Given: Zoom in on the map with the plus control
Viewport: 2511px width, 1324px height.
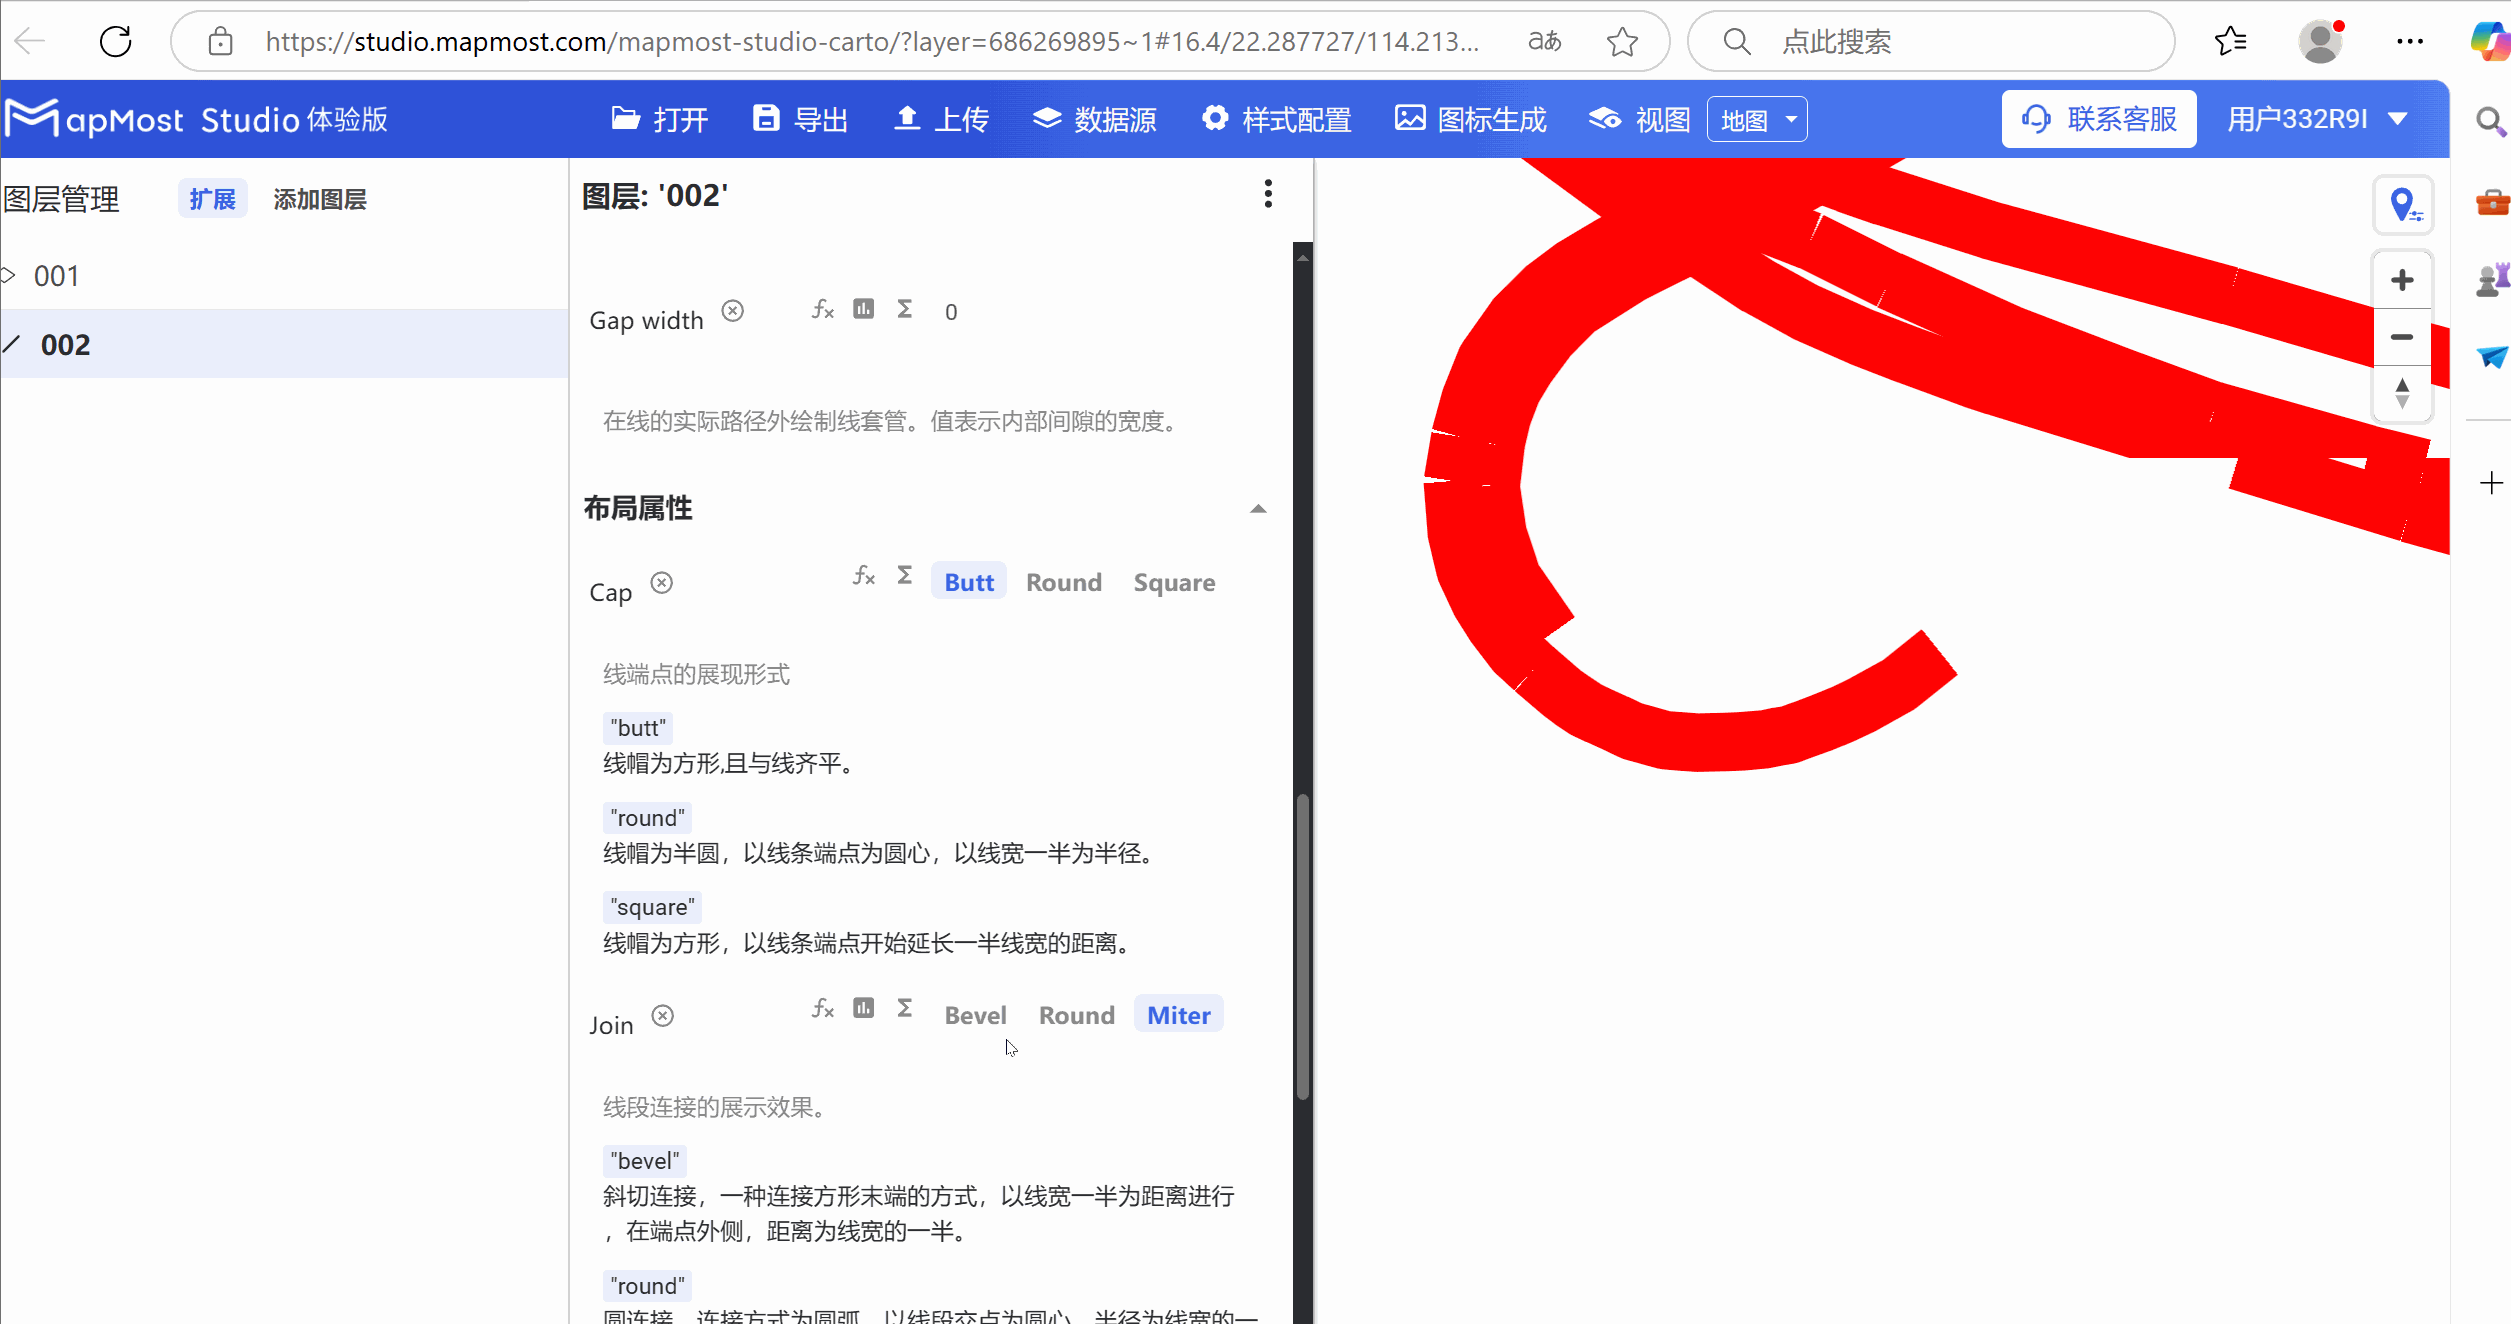Looking at the screenshot, I should coord(2402,279).
